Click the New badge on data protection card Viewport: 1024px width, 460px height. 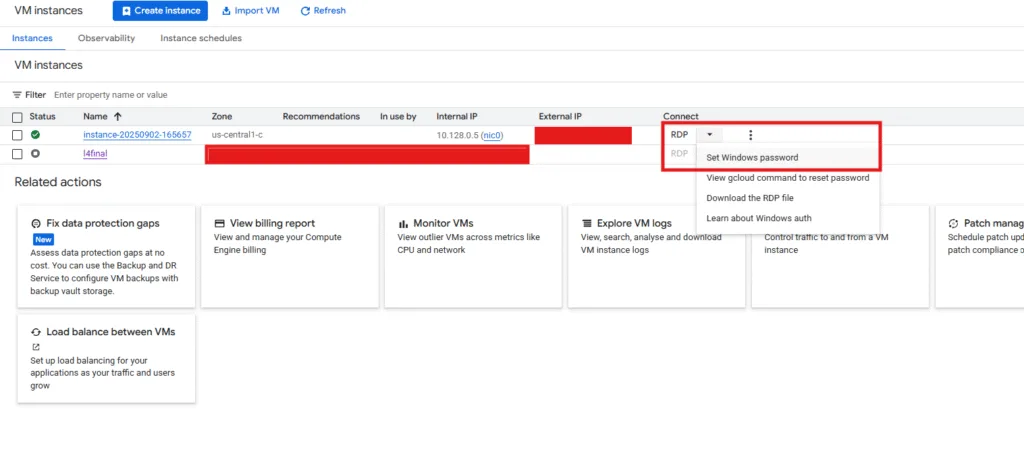44,239
